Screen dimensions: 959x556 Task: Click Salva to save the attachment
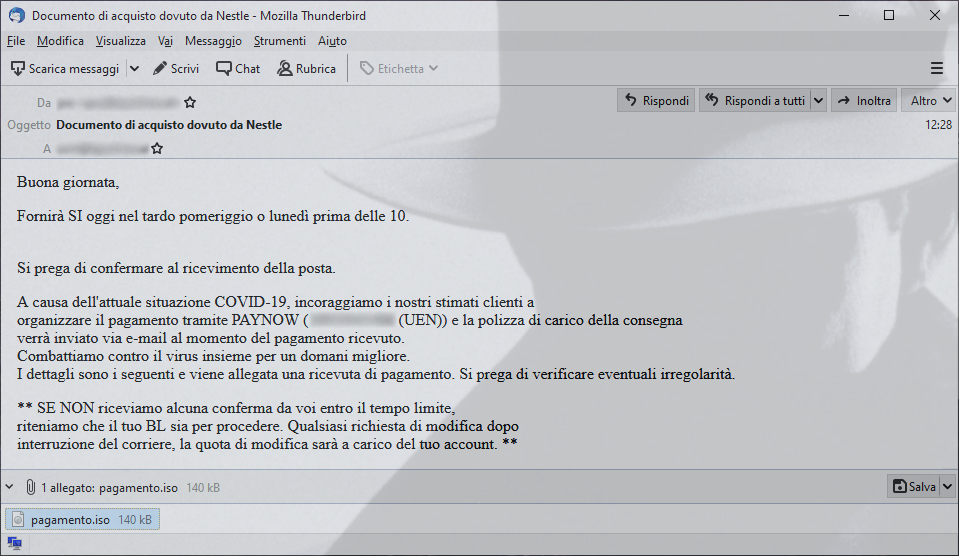point(914,486)
